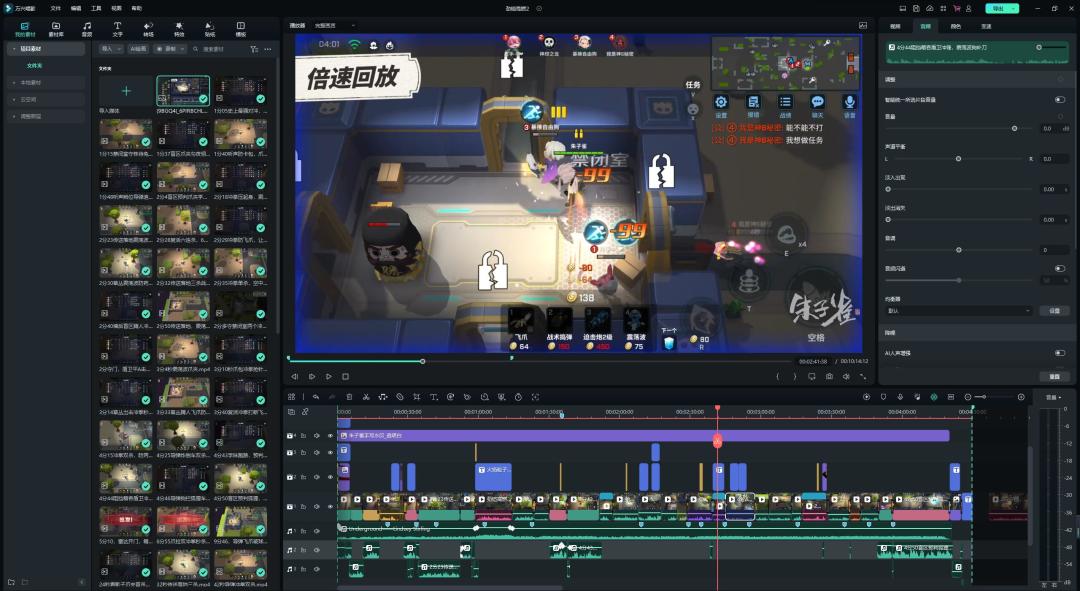
Task: Toggle auto normalization (智能统一音量) switch
Action: pos(1059,100)
